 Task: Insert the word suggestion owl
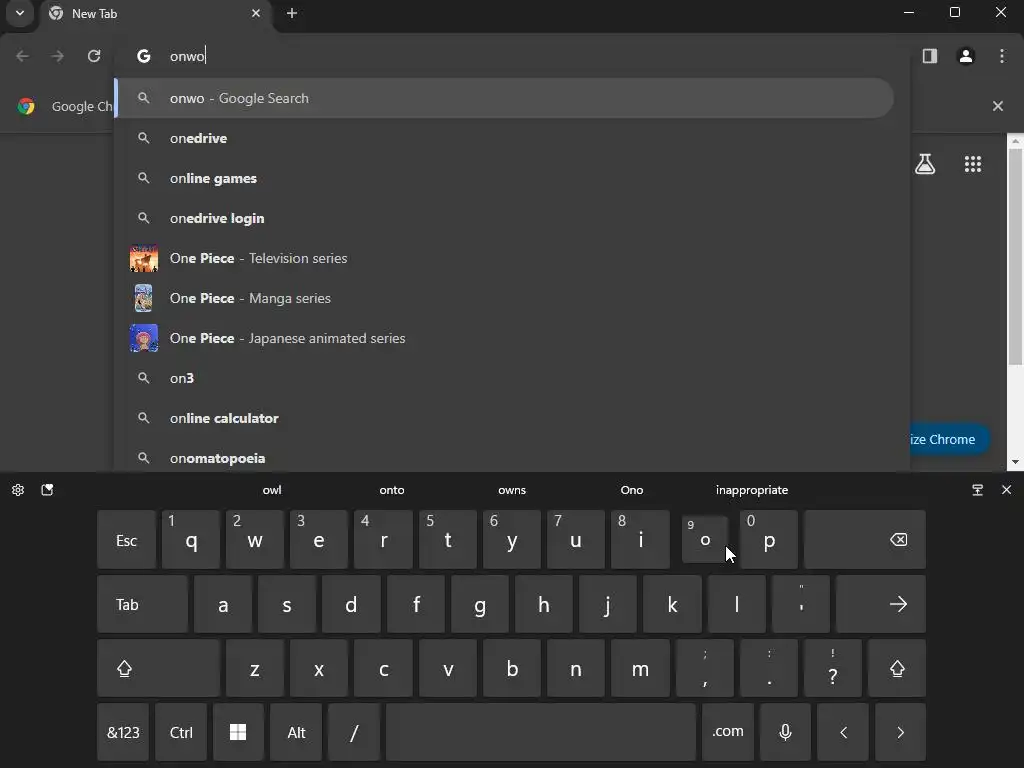[x=272, y=490]
